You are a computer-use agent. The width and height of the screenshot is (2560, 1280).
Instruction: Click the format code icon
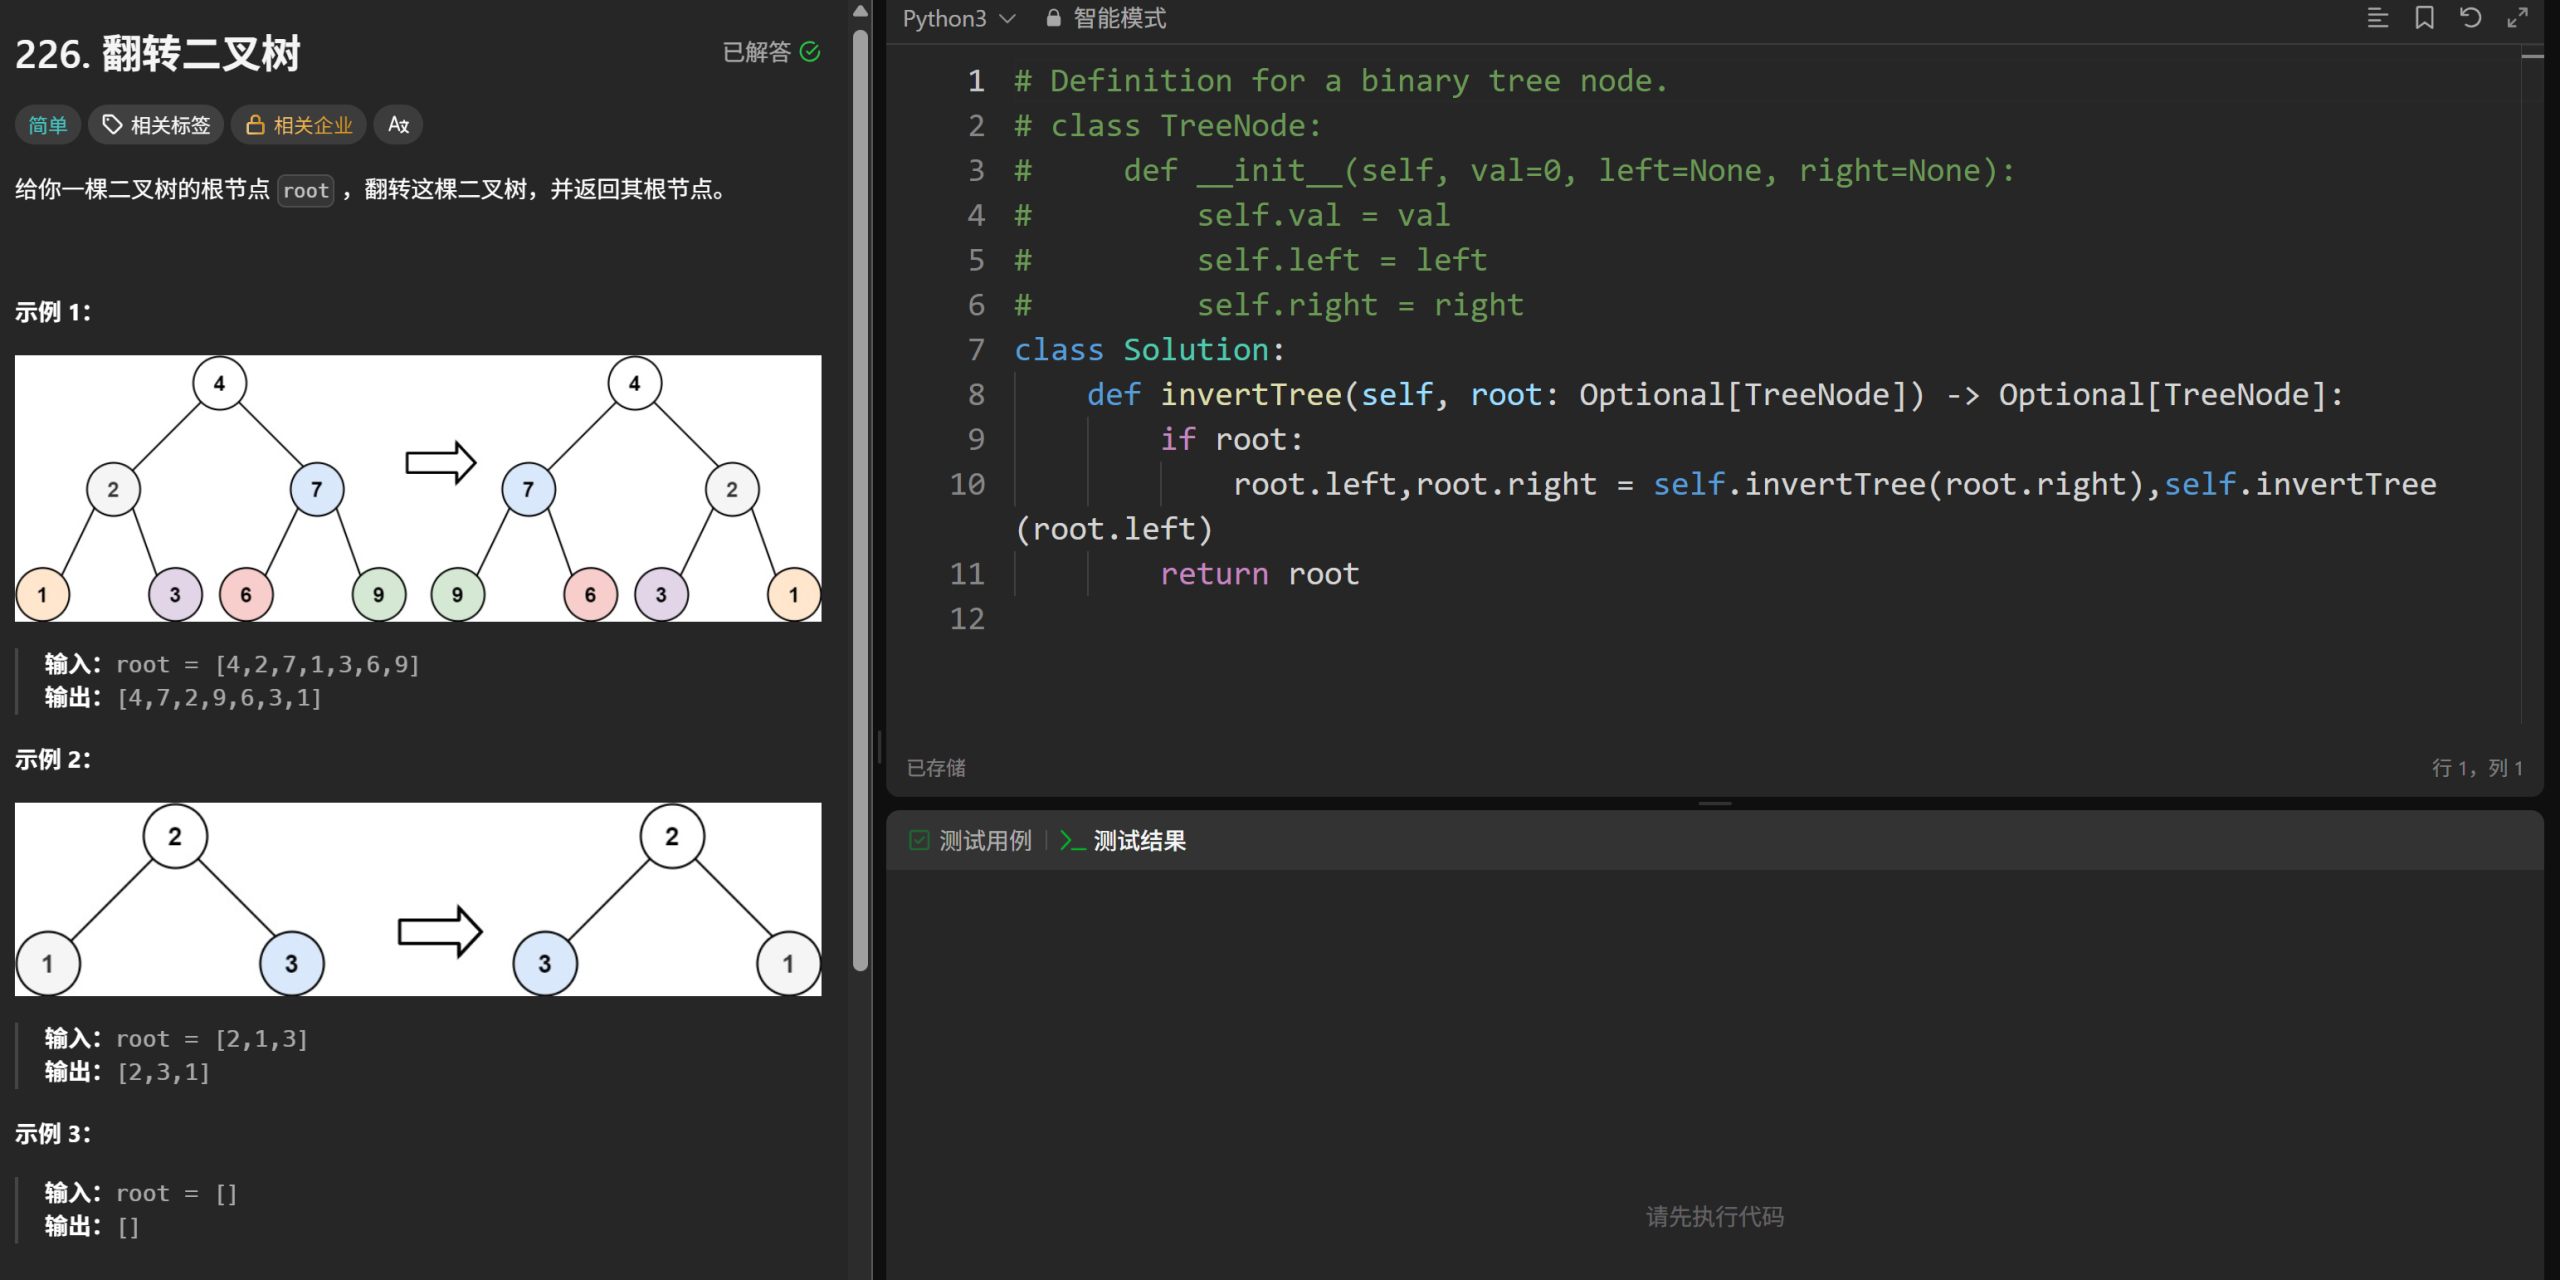click(x=2377, y=18)
